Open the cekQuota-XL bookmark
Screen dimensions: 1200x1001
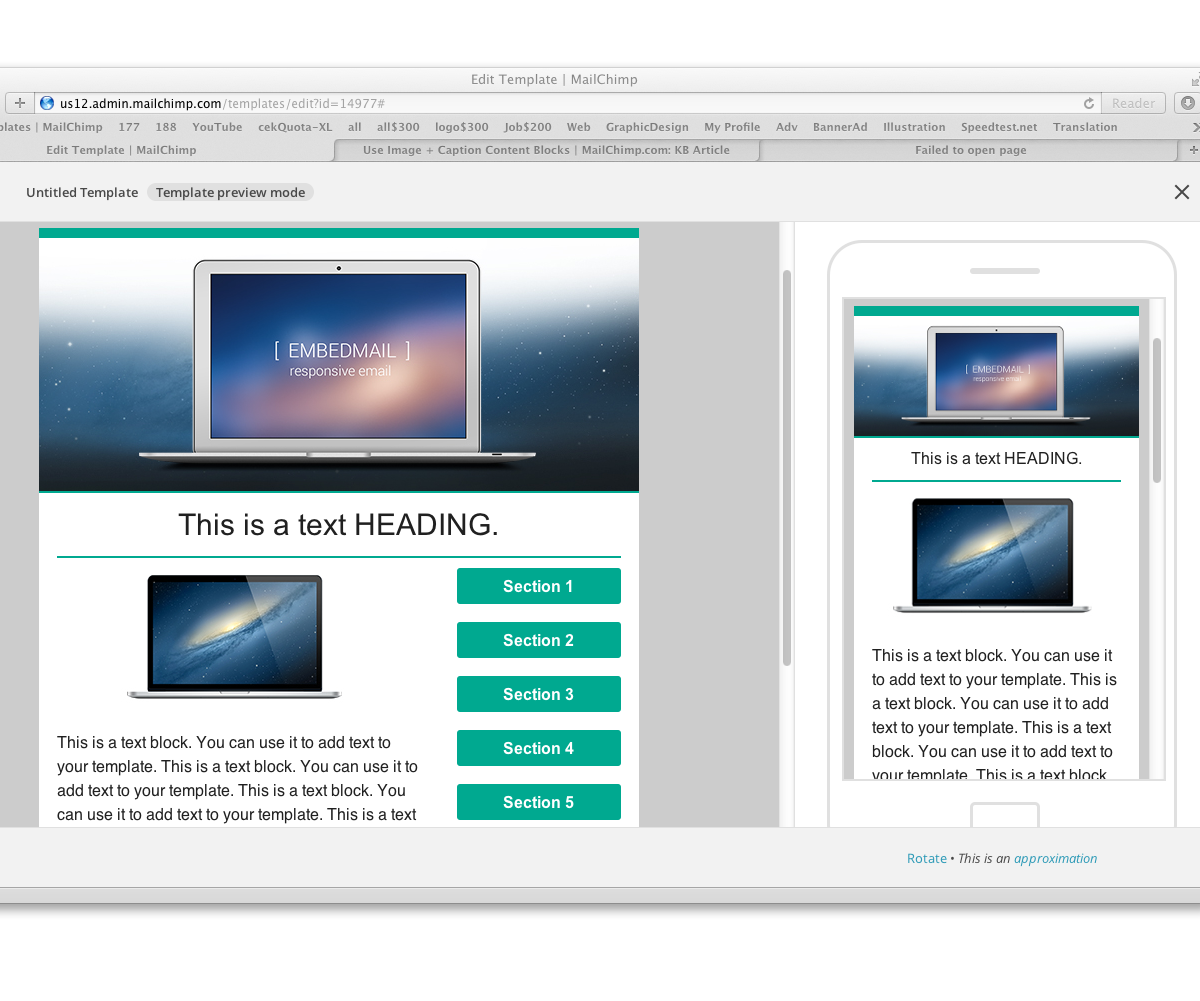pos(295,127)
